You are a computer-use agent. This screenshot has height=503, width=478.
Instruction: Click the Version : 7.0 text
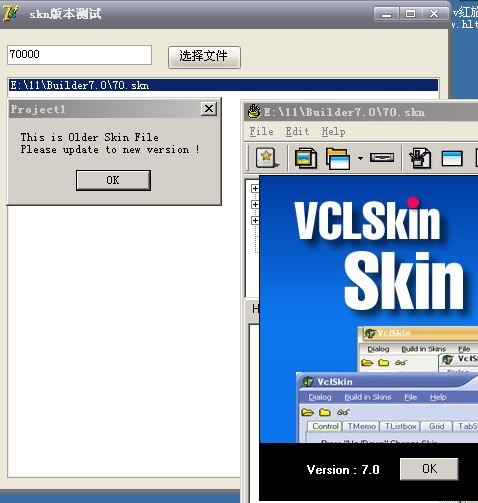click(343, 470)
